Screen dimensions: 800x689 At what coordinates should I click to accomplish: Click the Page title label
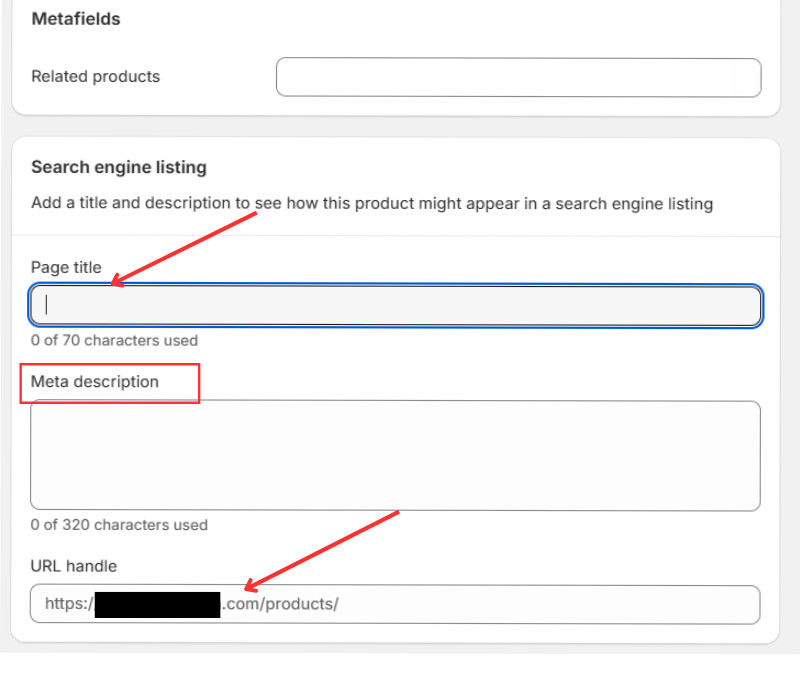click(66, 268)
